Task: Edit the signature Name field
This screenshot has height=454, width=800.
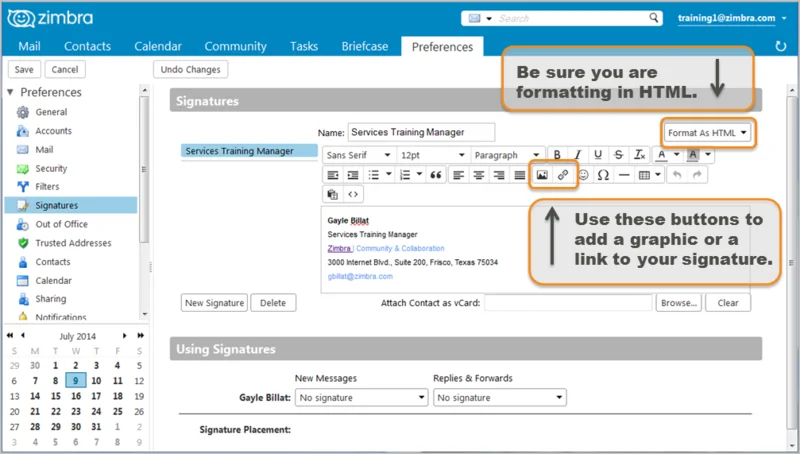Action: [421, 132]
